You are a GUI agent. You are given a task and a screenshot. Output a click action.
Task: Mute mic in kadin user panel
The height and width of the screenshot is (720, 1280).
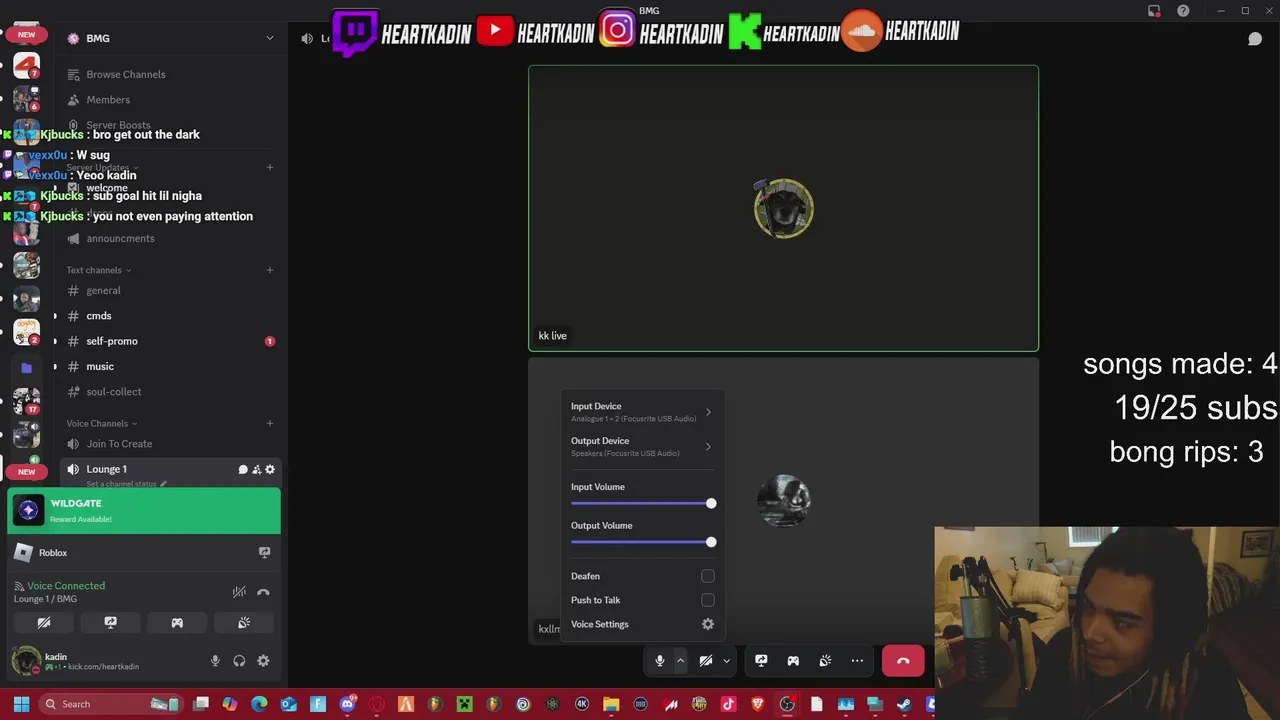pos(215,661)
